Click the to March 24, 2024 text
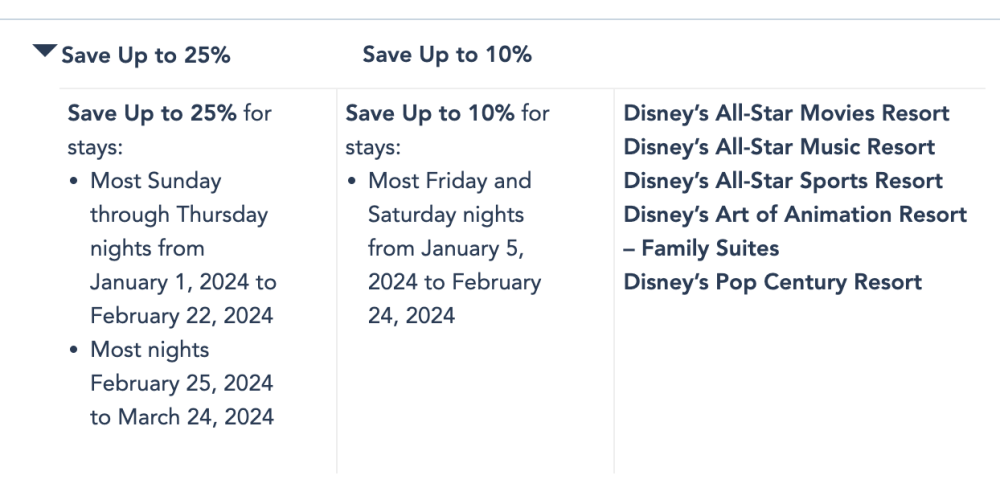This screenshot has height=500, width=1000. [182, 417]
